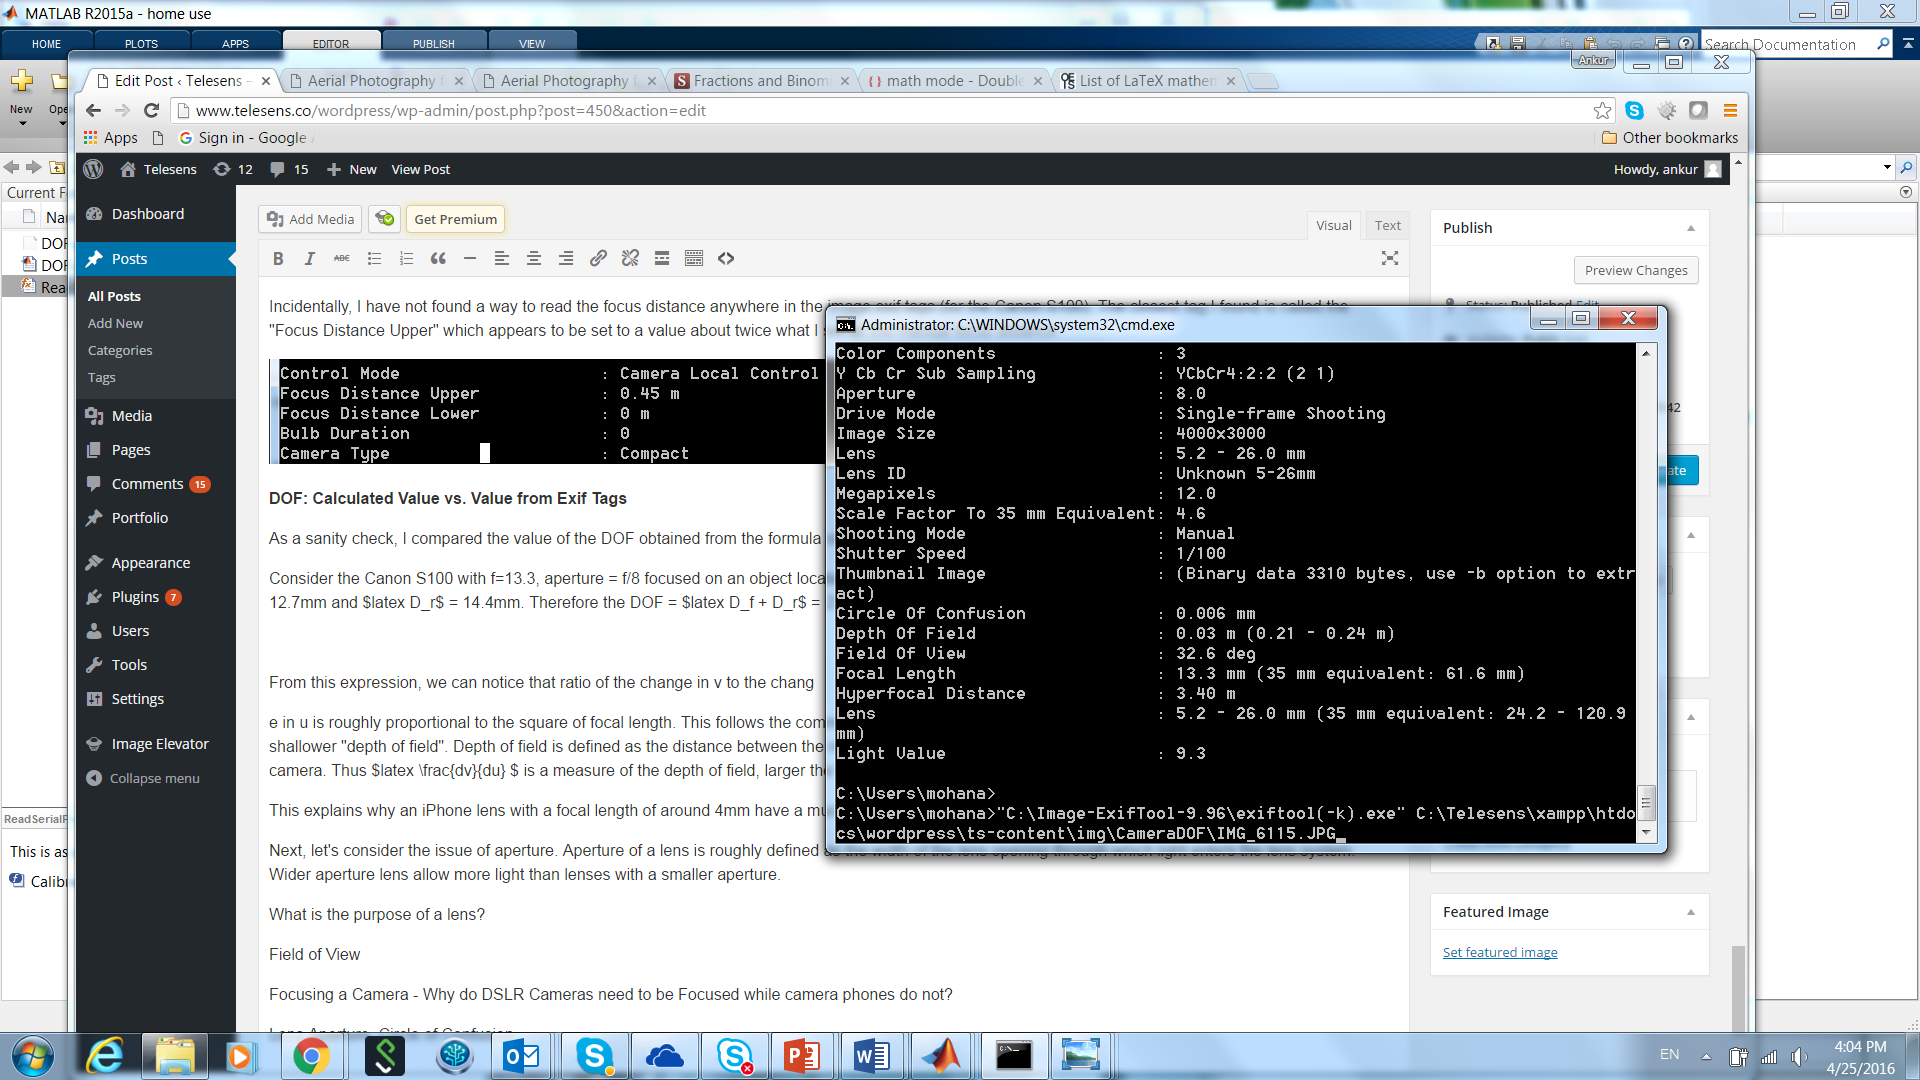The image size is (1920, 1080).
Task: Remove link from selected text
Action: coord(630,259)
